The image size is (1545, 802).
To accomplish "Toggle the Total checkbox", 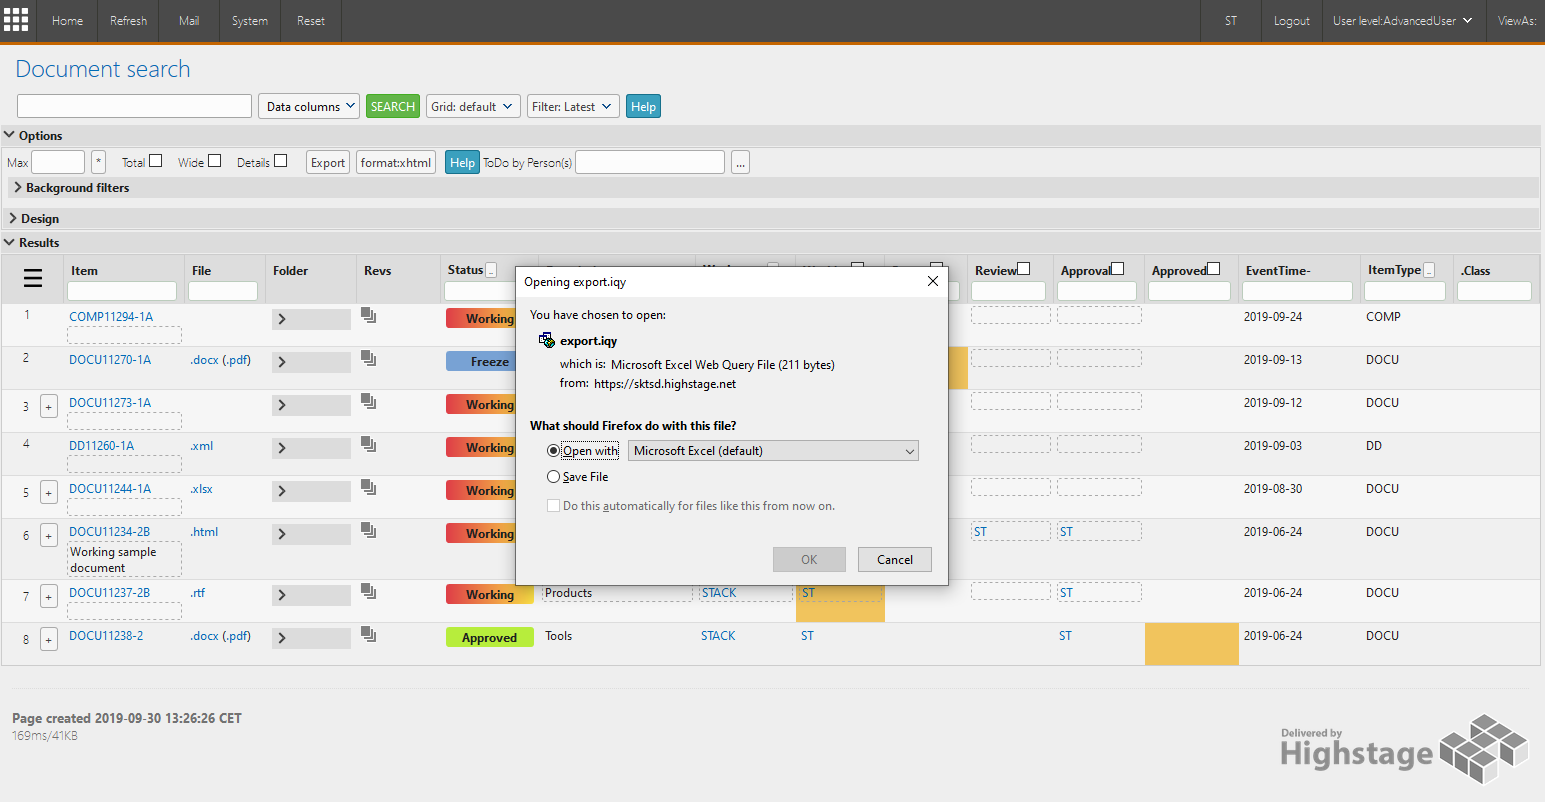I will click(155, 161).
